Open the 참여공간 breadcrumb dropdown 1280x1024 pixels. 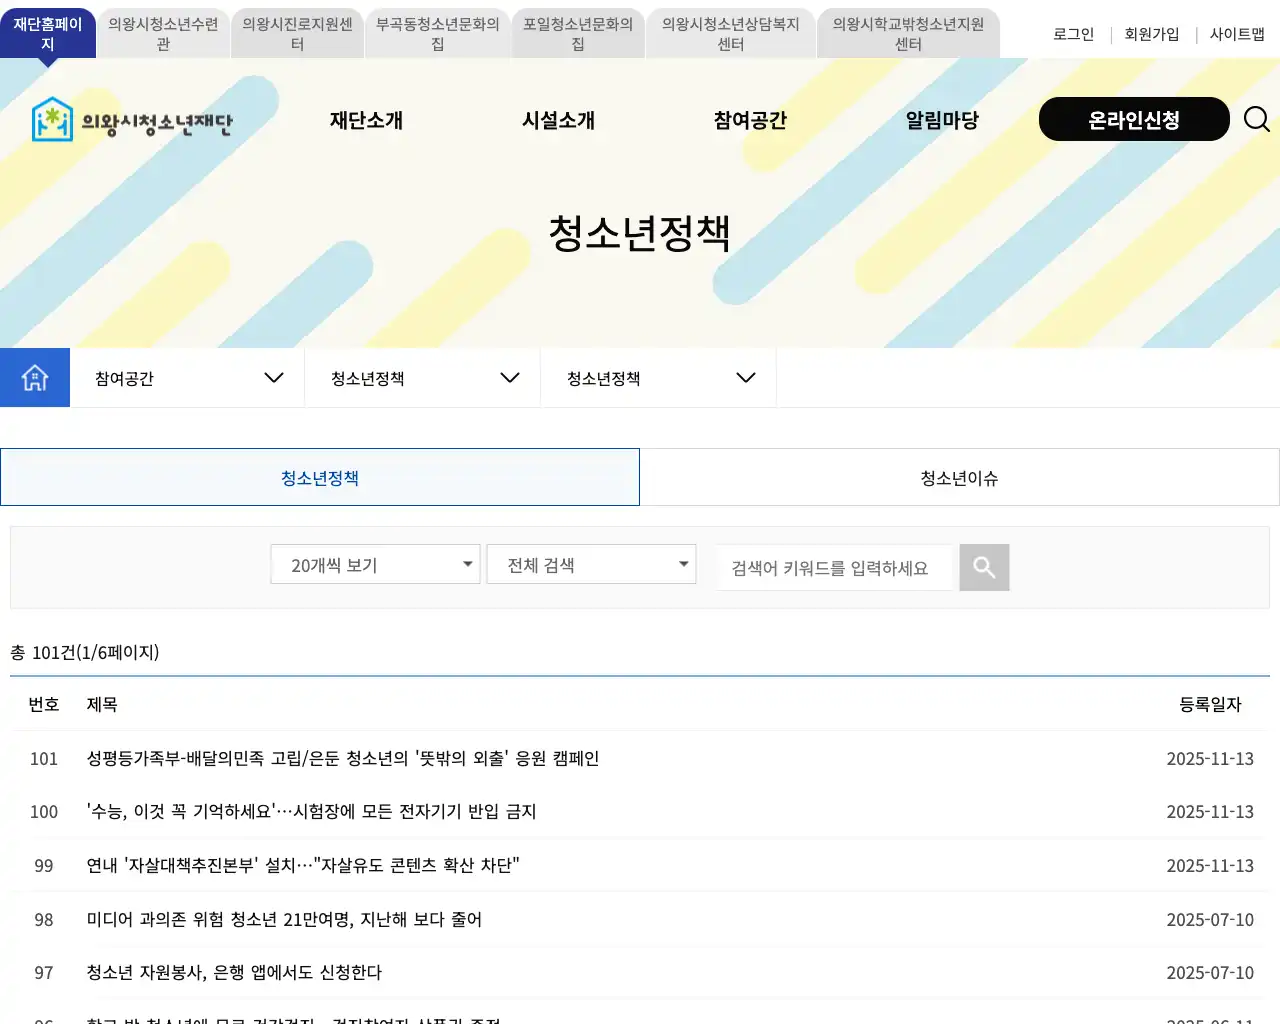click(185, 377)
